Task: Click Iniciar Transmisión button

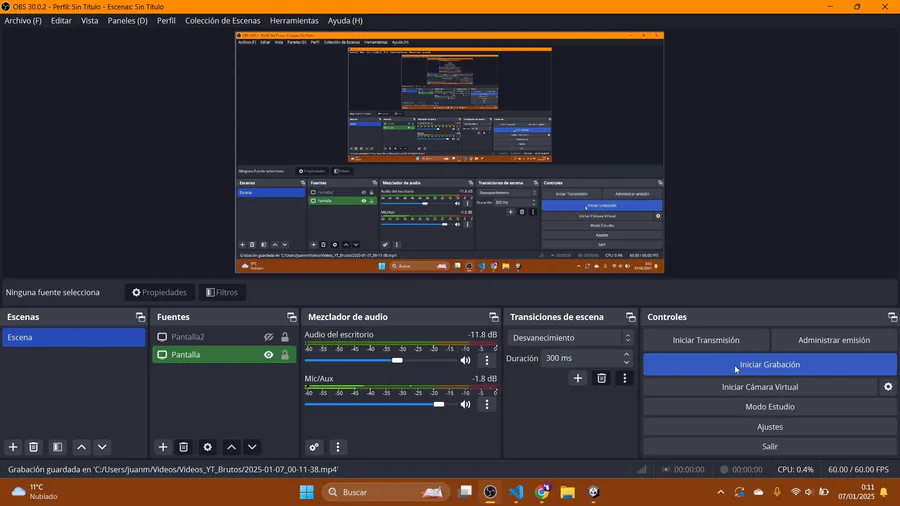Action: (x=706, y=340)
